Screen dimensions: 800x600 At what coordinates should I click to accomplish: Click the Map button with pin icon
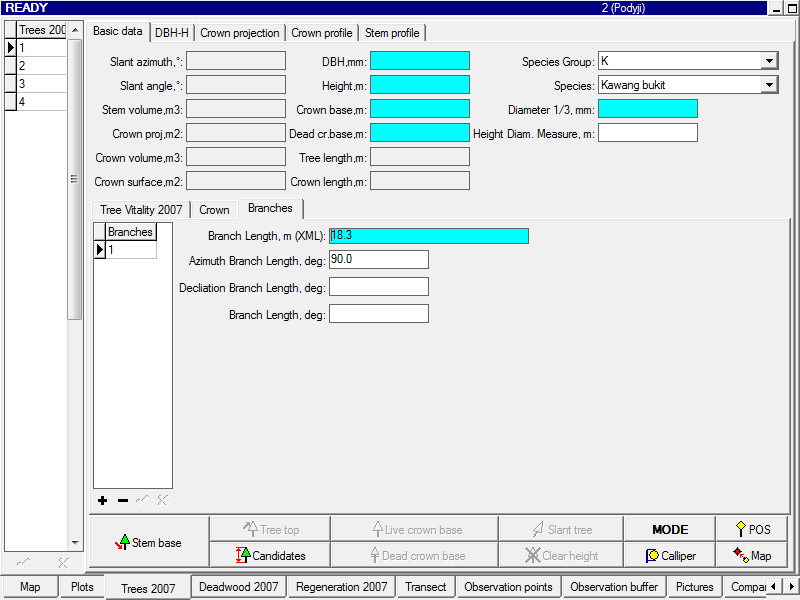(752, 555)
